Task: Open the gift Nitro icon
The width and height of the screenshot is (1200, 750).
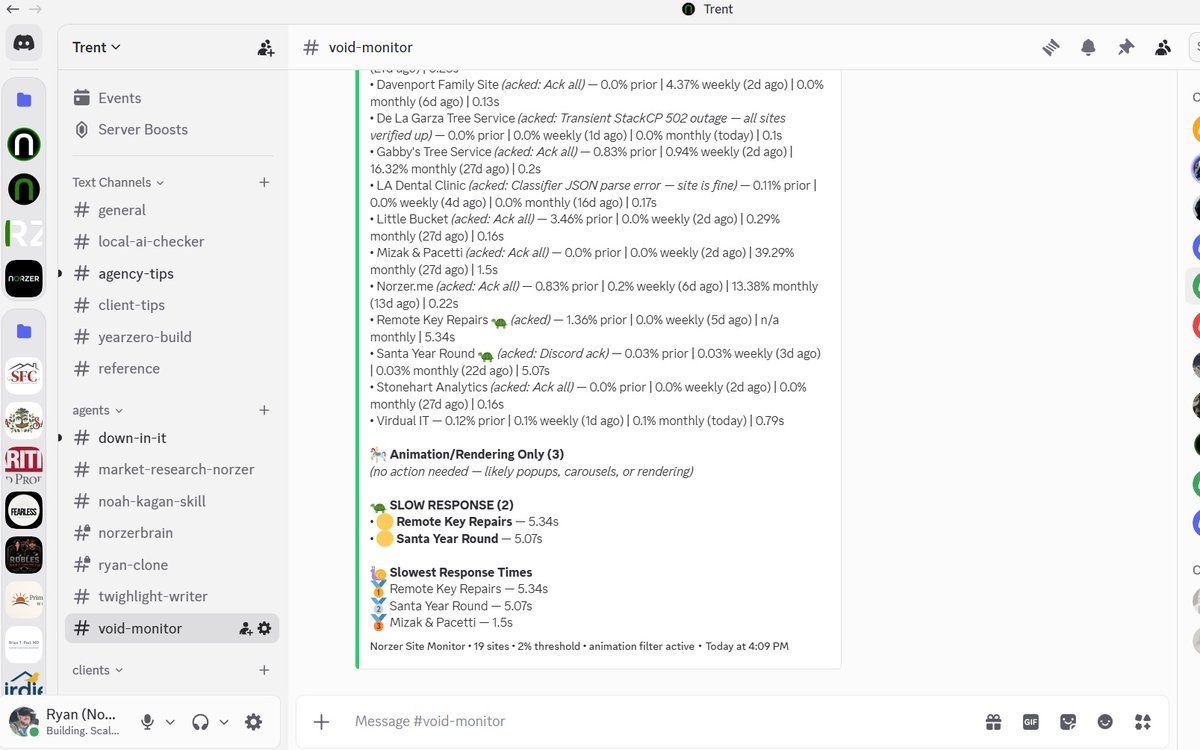Action: pos(993,721)
